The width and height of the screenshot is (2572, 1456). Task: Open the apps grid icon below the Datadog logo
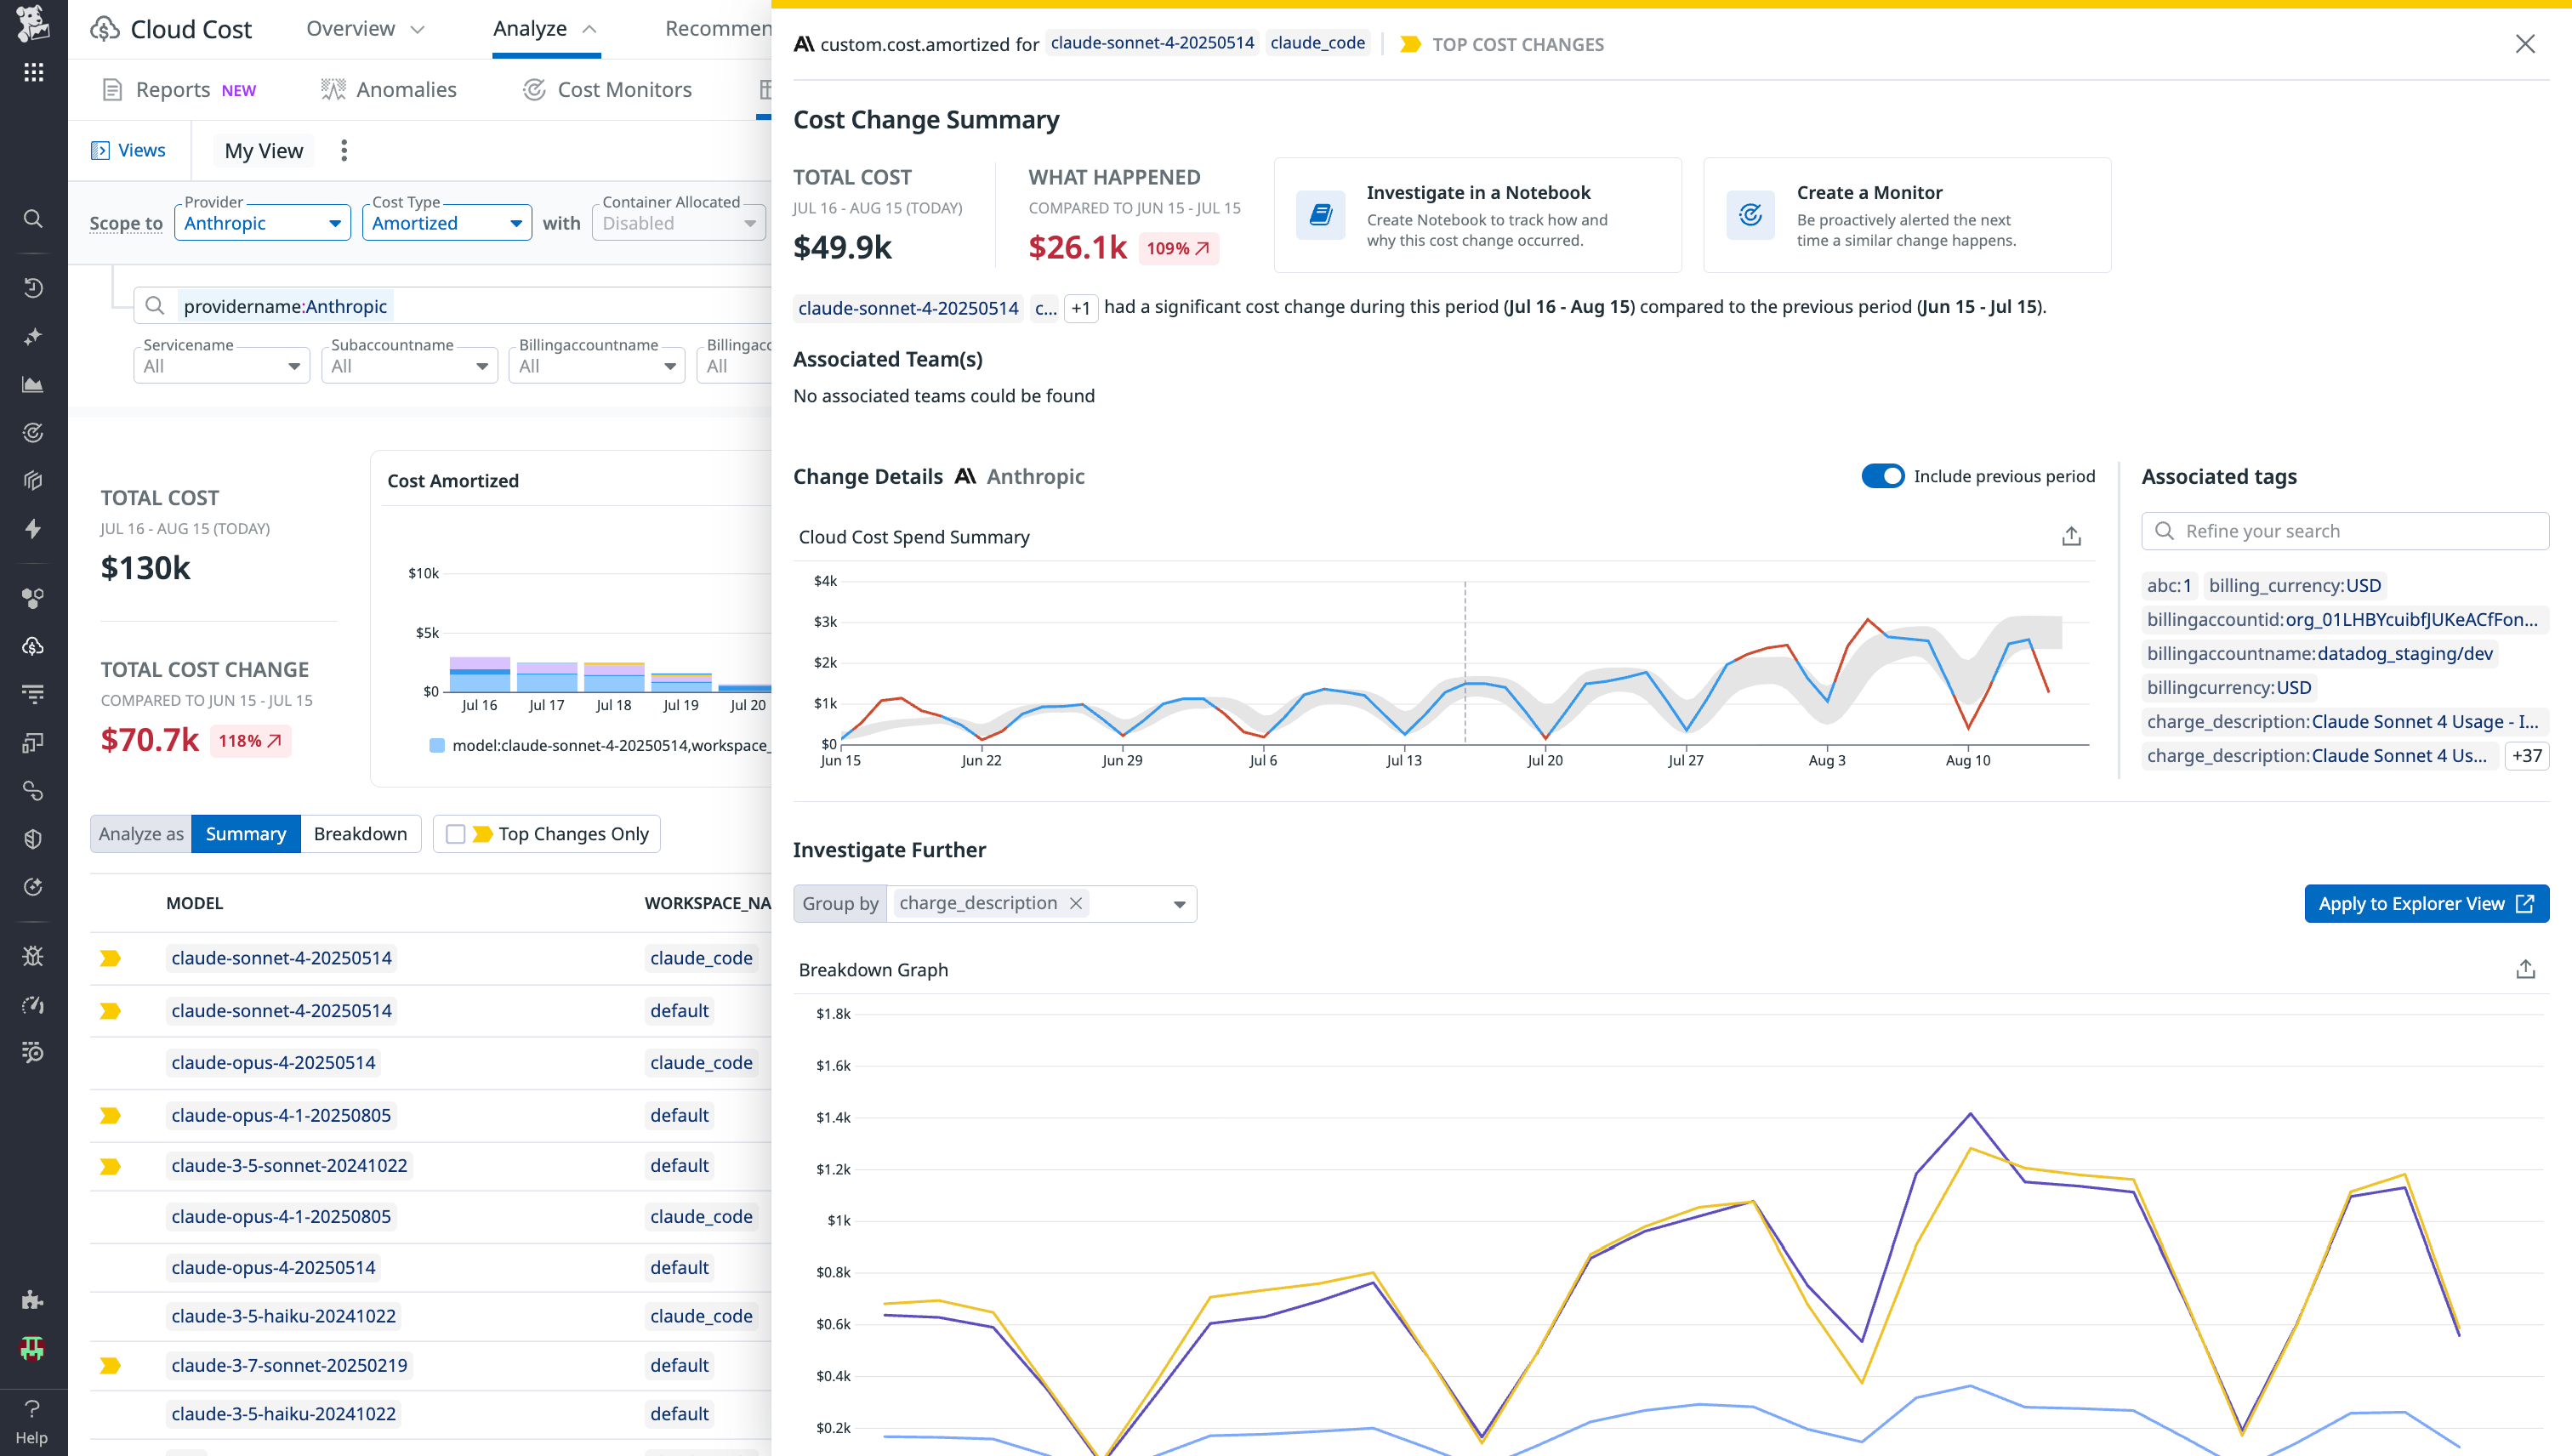coord(33,71)
